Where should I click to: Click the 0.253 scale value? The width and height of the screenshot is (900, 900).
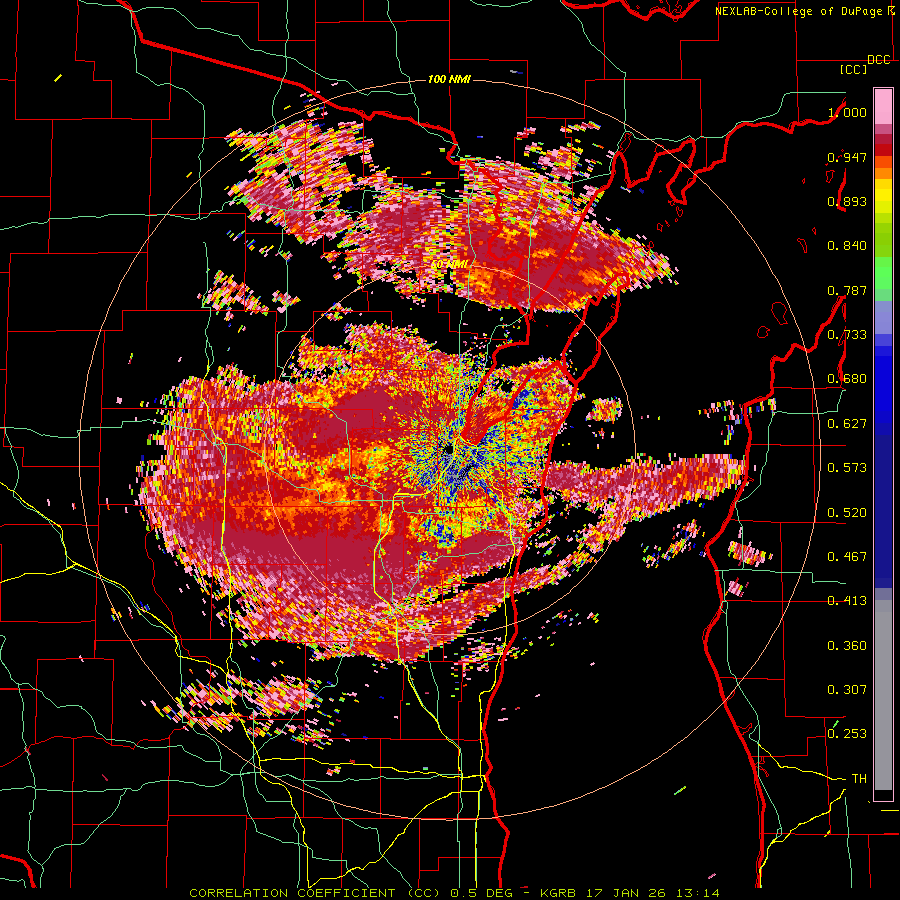tap(847, 734)
